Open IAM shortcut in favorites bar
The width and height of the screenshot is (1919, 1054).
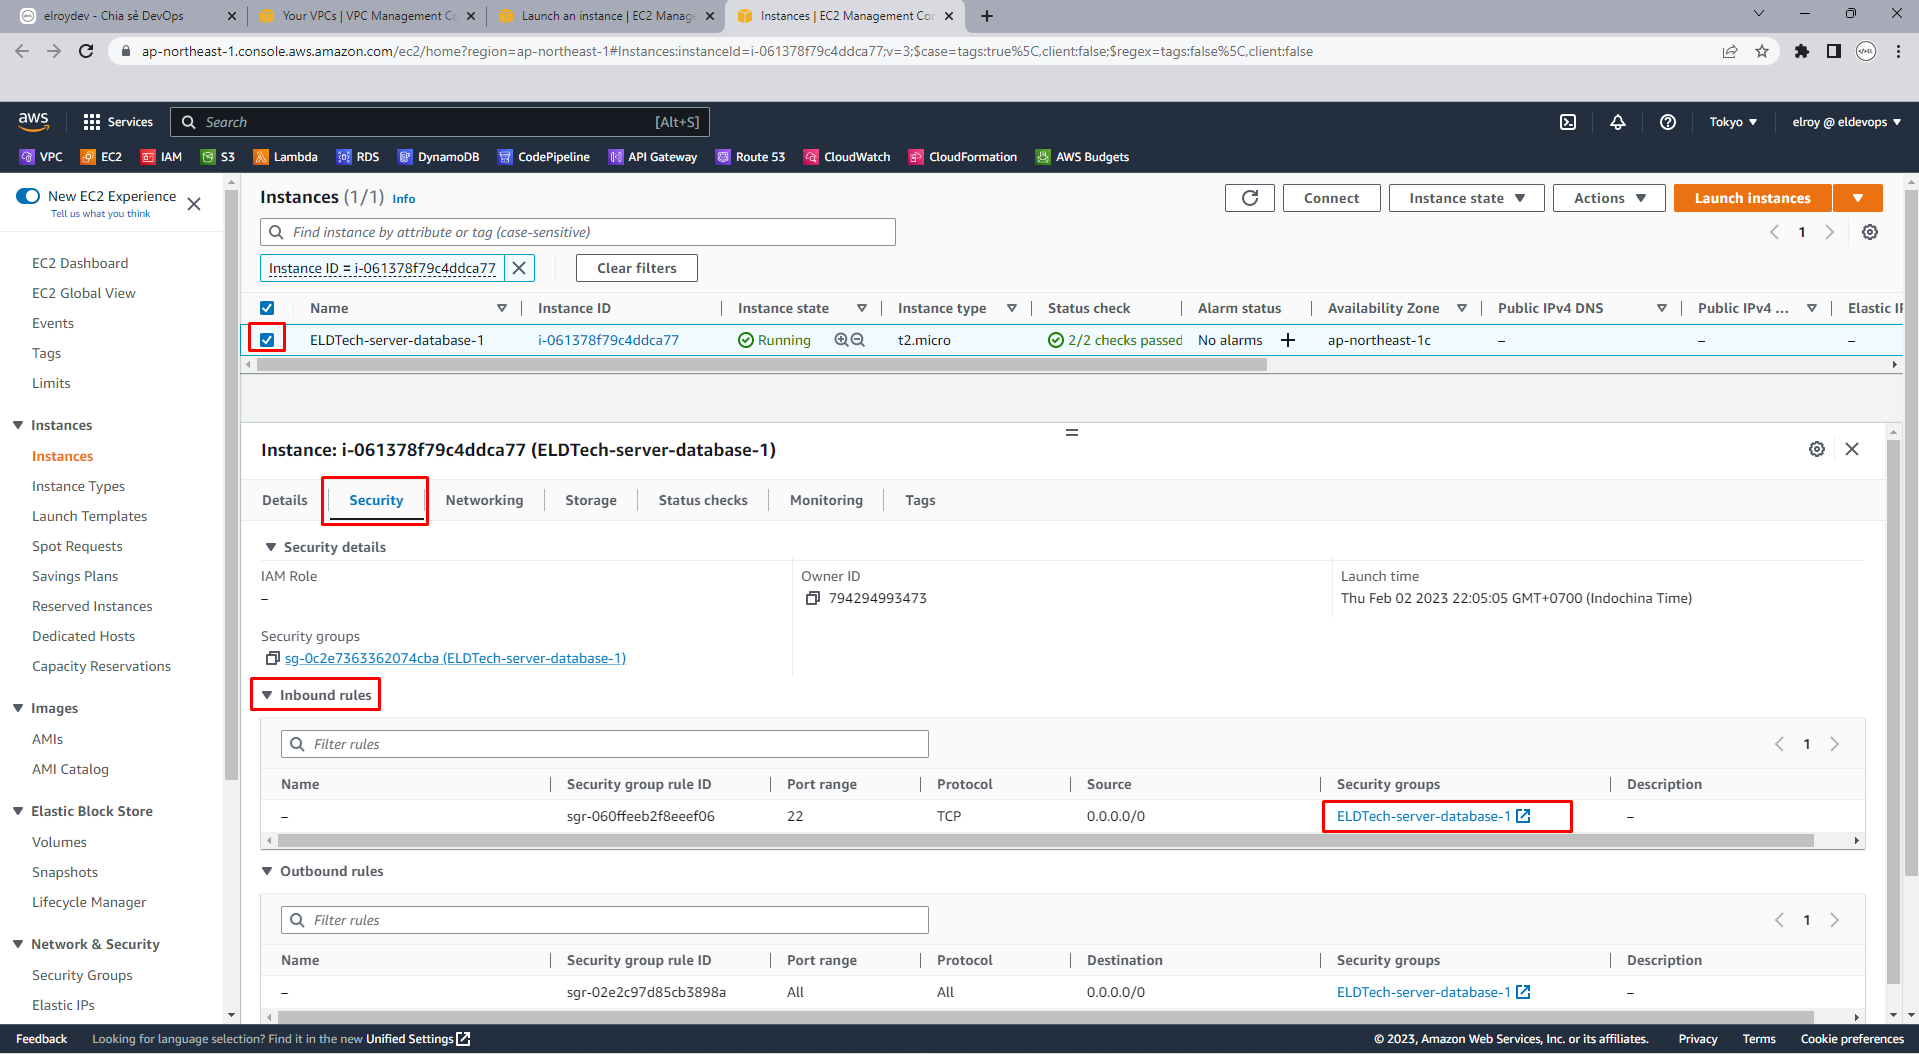[161, 157]
